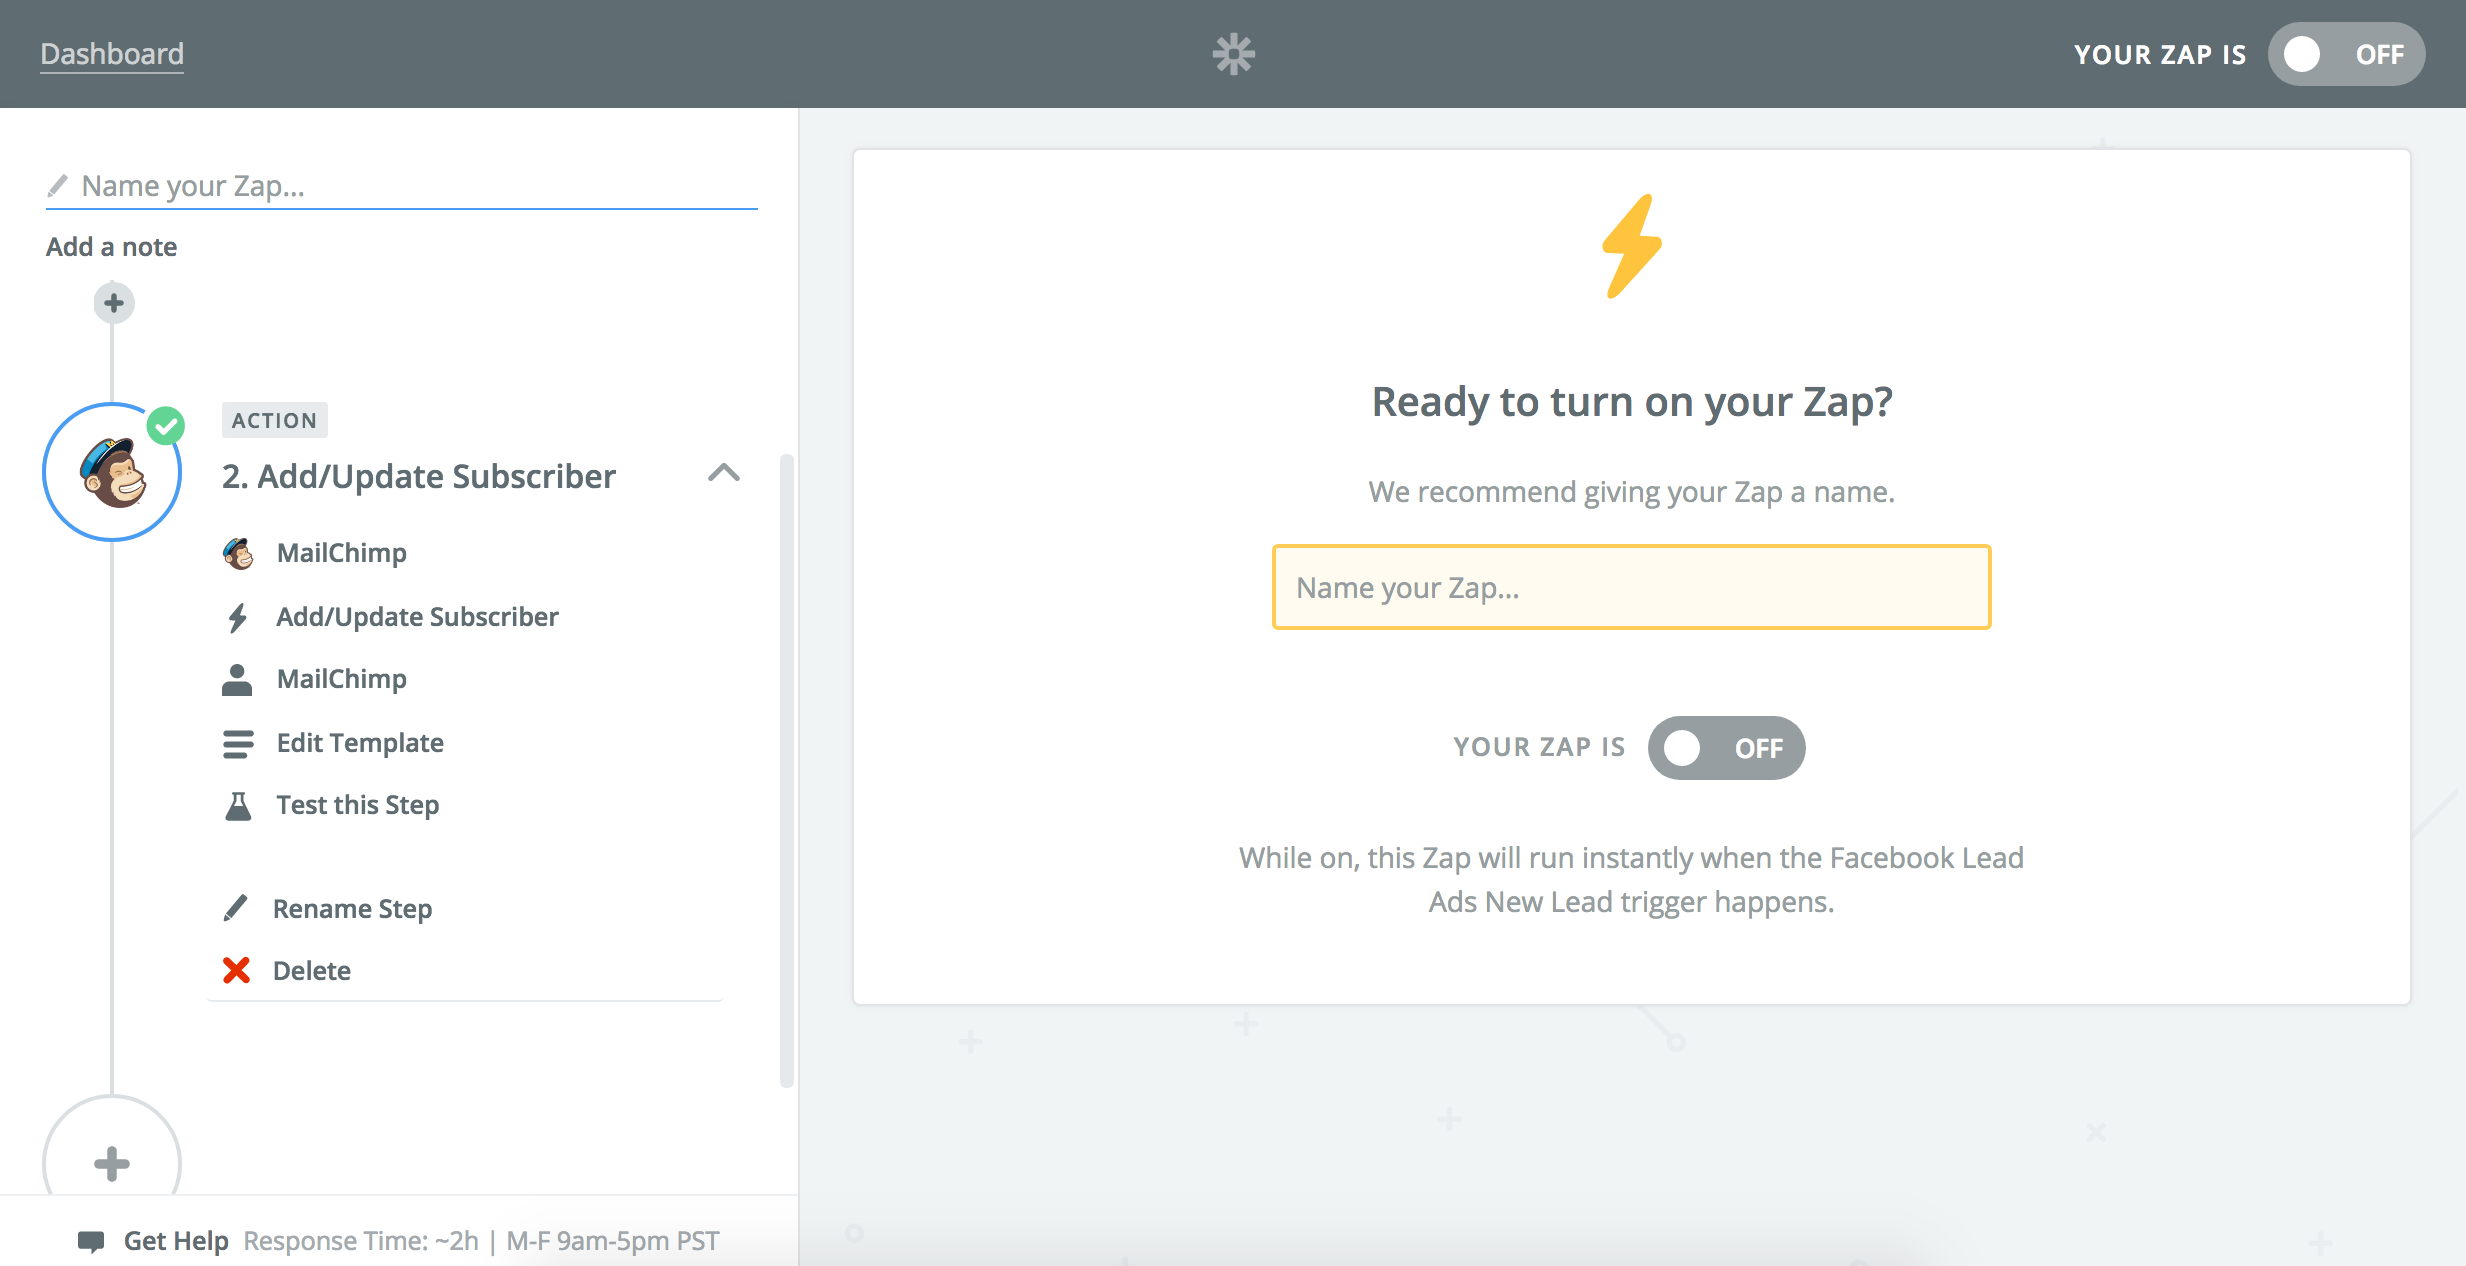The height and width of the screenshot is (1266, 2466).
Task: Click the Add a note link
Action: (112, 247)
